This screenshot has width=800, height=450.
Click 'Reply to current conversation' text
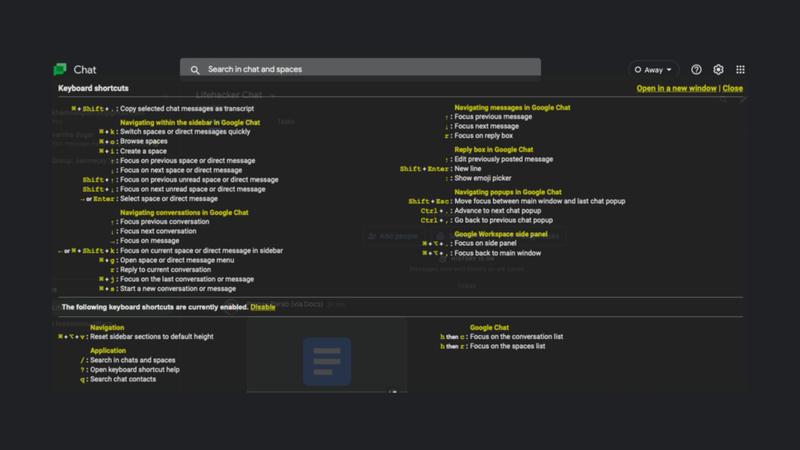[x=165, y=270]
